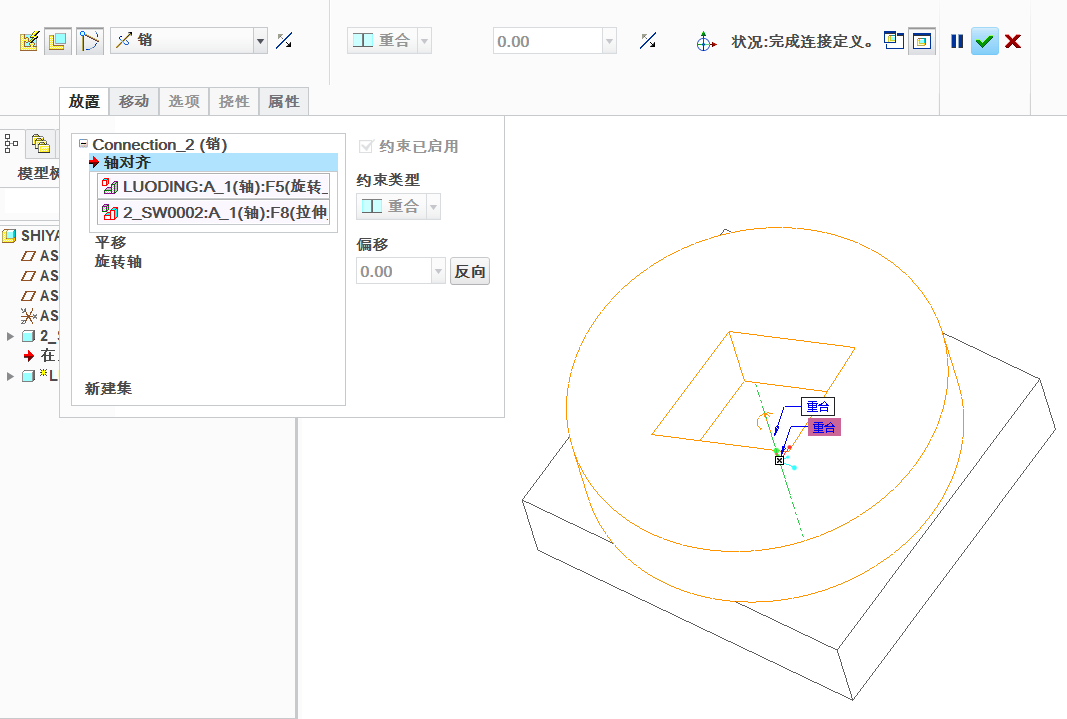Screen dimensions: 1067x719
Task: Click the LUODING reference row icon
Action: (x=110, y=187)
